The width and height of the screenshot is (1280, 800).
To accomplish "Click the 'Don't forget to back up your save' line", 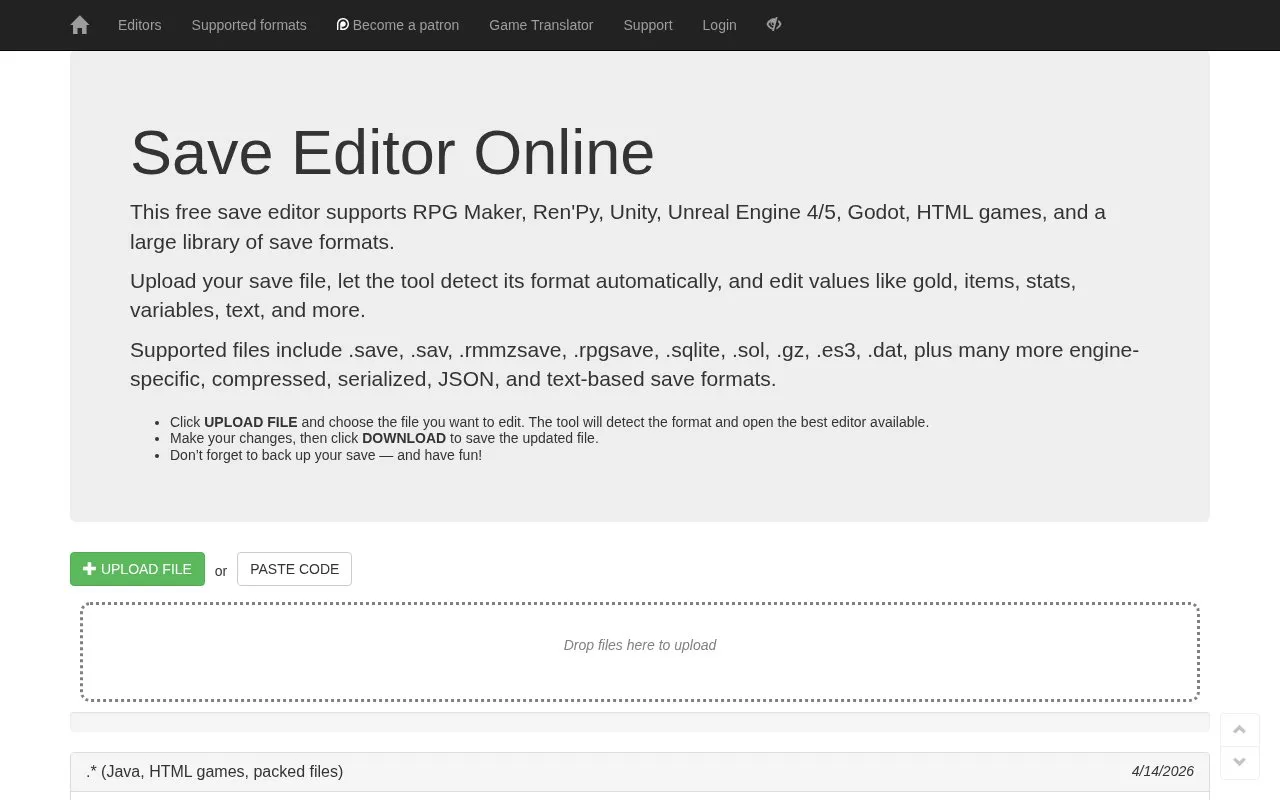I will coord(326,455).
